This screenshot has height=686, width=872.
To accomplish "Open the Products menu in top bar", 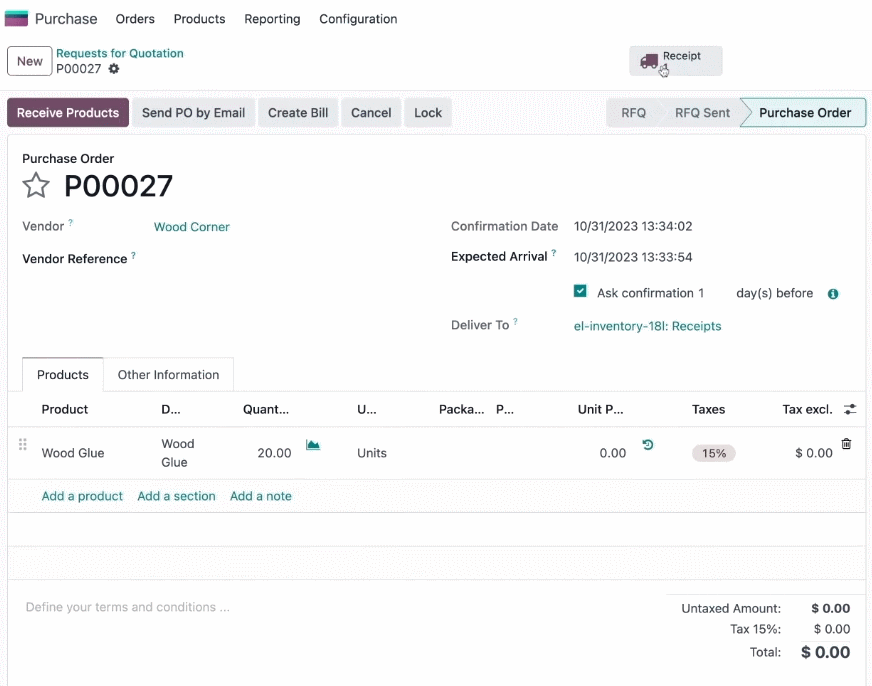I will (x=199, y=19).
